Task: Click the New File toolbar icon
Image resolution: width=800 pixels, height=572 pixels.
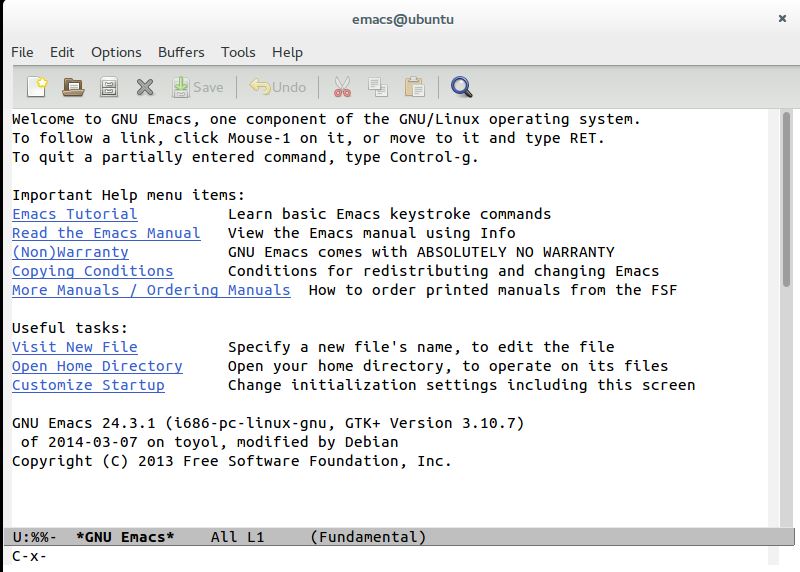Action: (x=36, y=87)
